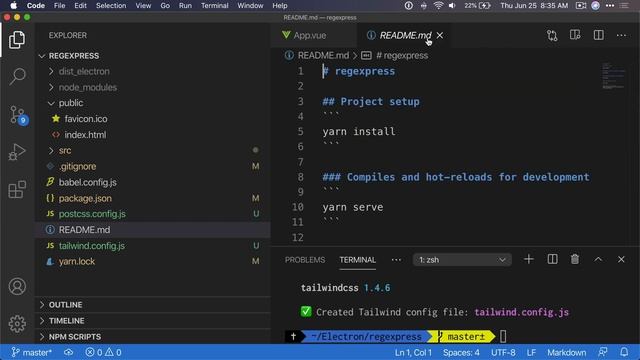640x360 pixels.
Task: Click the Open Preview to the Side icon
Action: (575, 35)
